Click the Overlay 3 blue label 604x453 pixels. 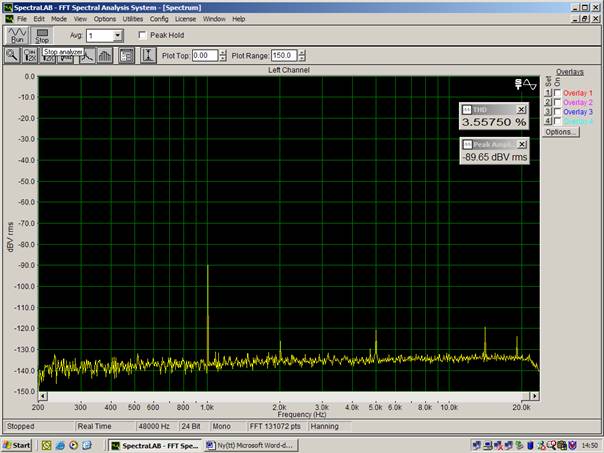578,112
